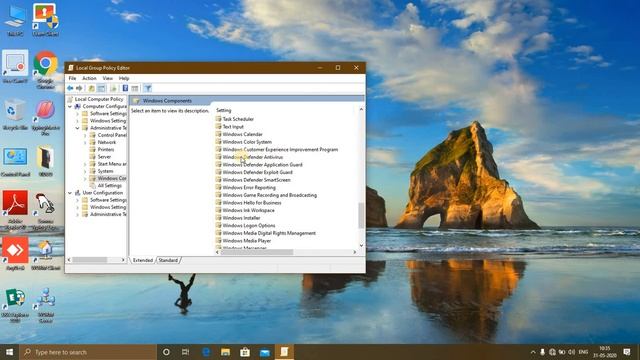Toggle the console tree pane toolbar icon

click(101, 88)
